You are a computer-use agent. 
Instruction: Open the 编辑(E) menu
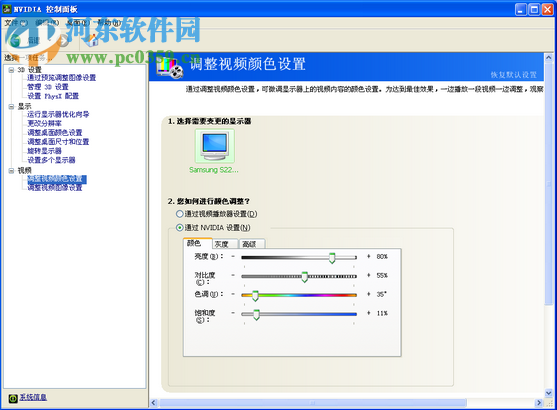[47, 23]
